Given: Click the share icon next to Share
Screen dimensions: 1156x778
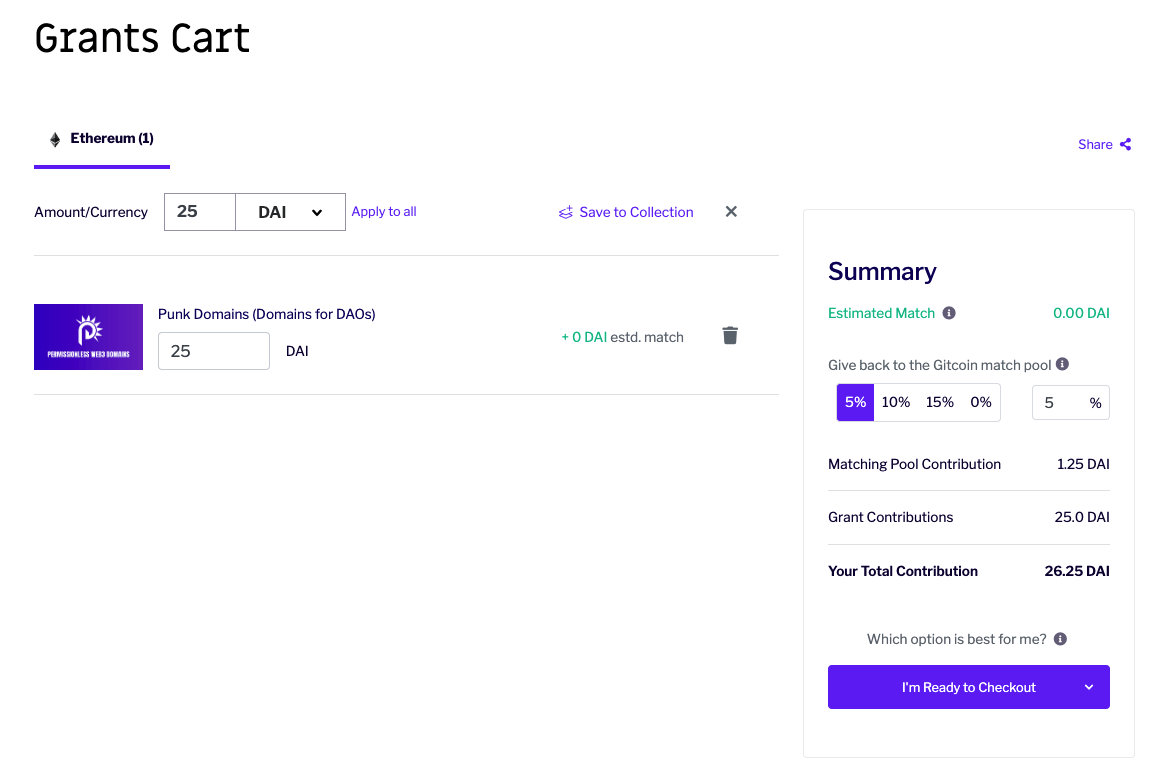Looking at the screenshot, I should [1125, 145].
